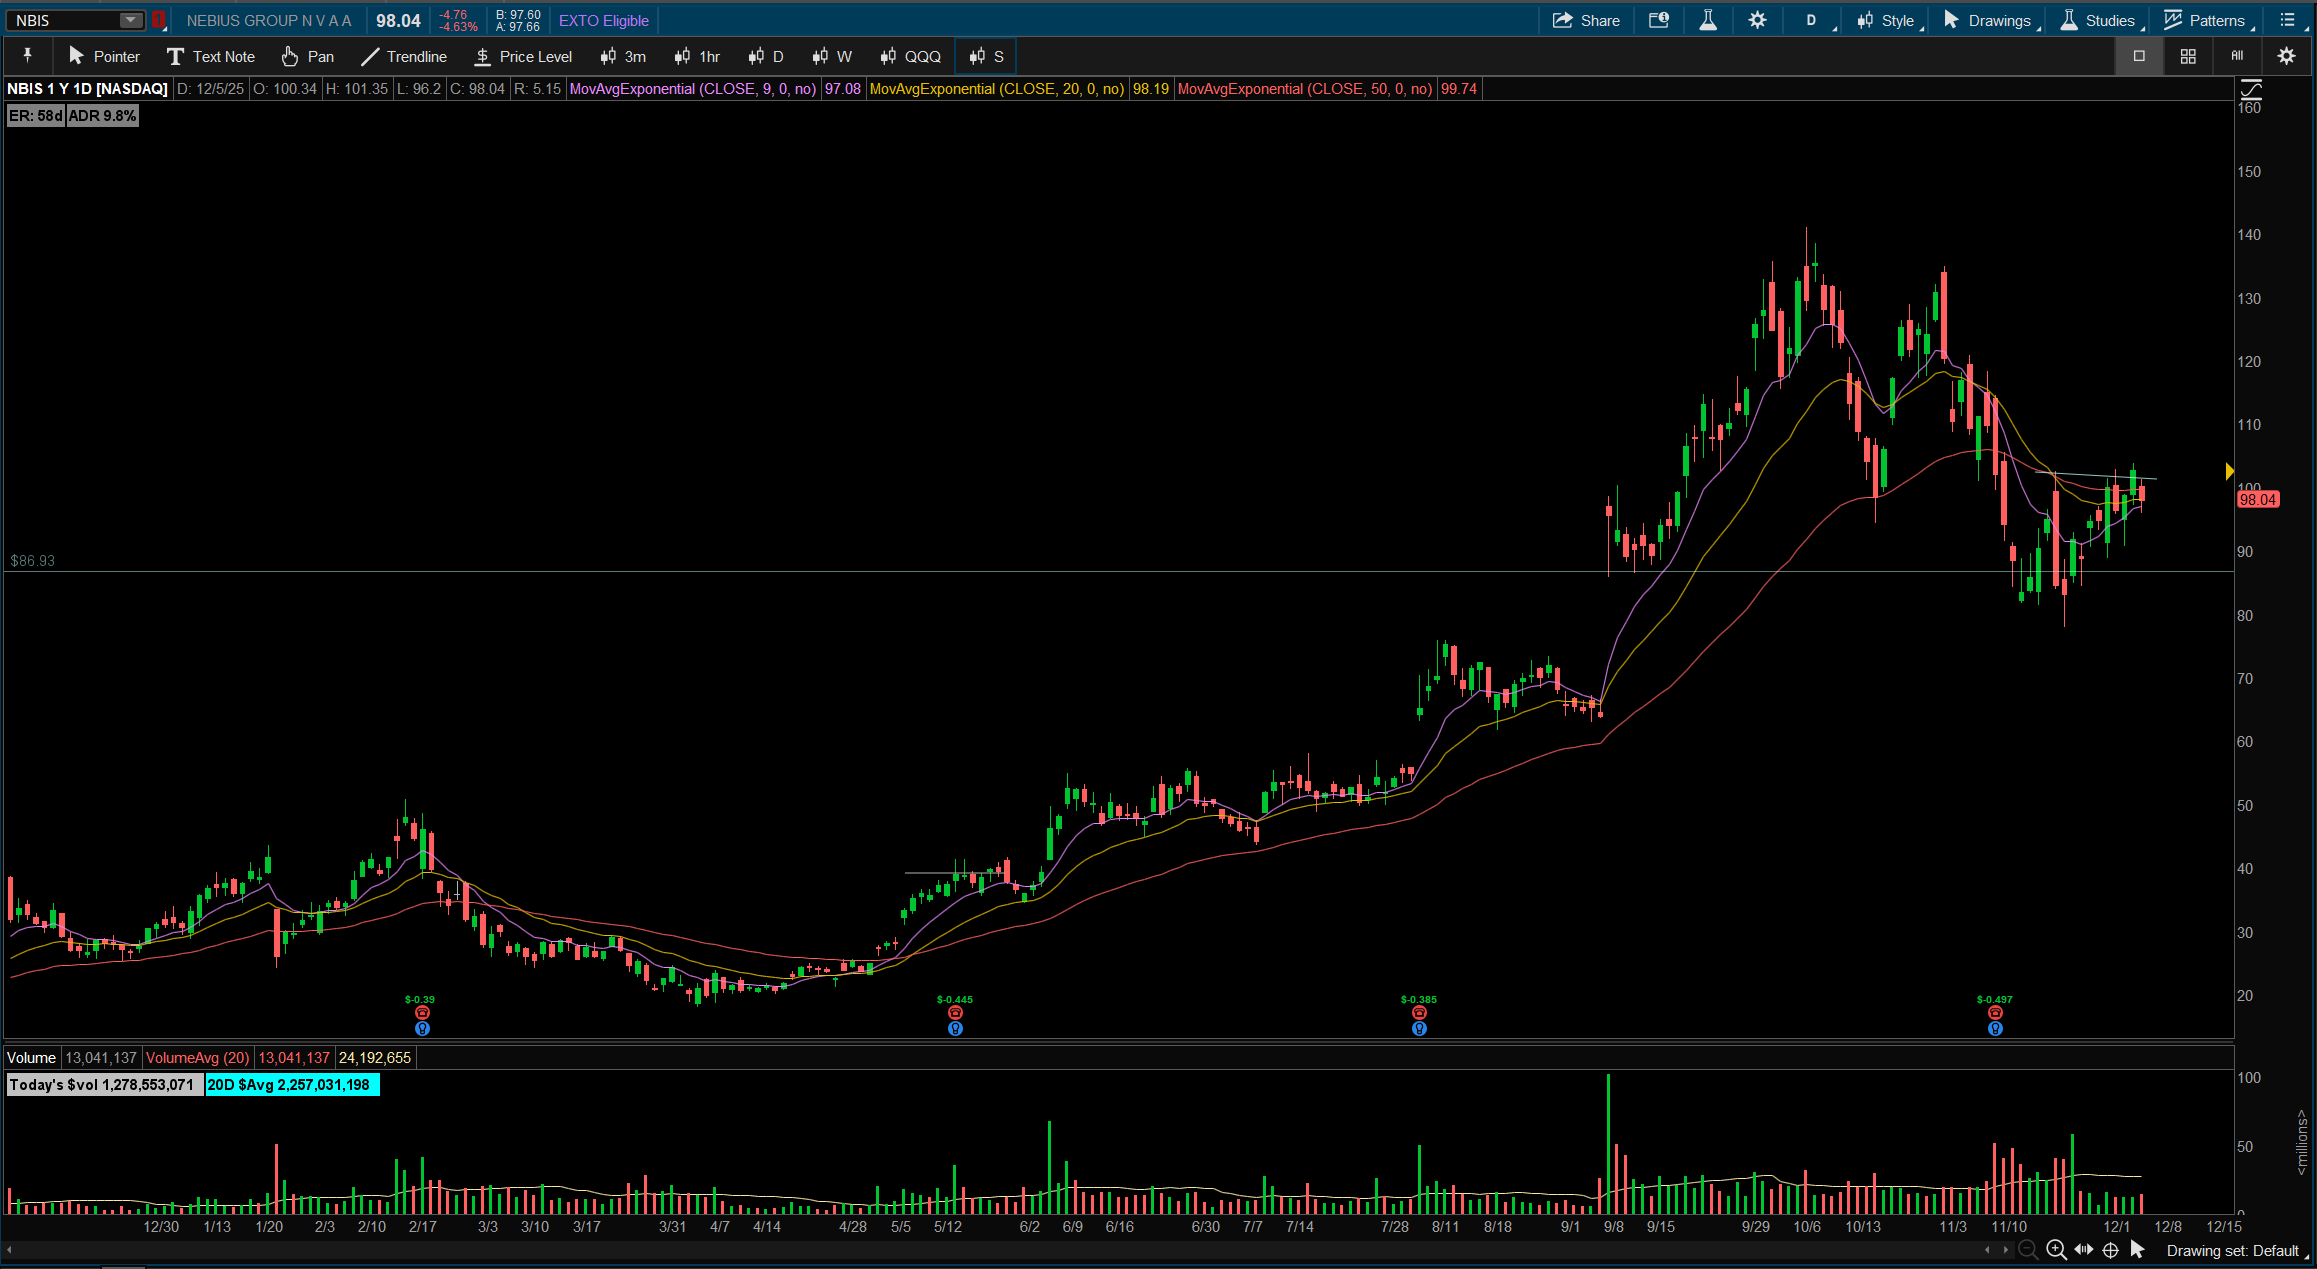This screenshot has width=2317, height=1269.
Task: Open the Drawing set Default dropdown
Action: click(x=2233, y=1251)
